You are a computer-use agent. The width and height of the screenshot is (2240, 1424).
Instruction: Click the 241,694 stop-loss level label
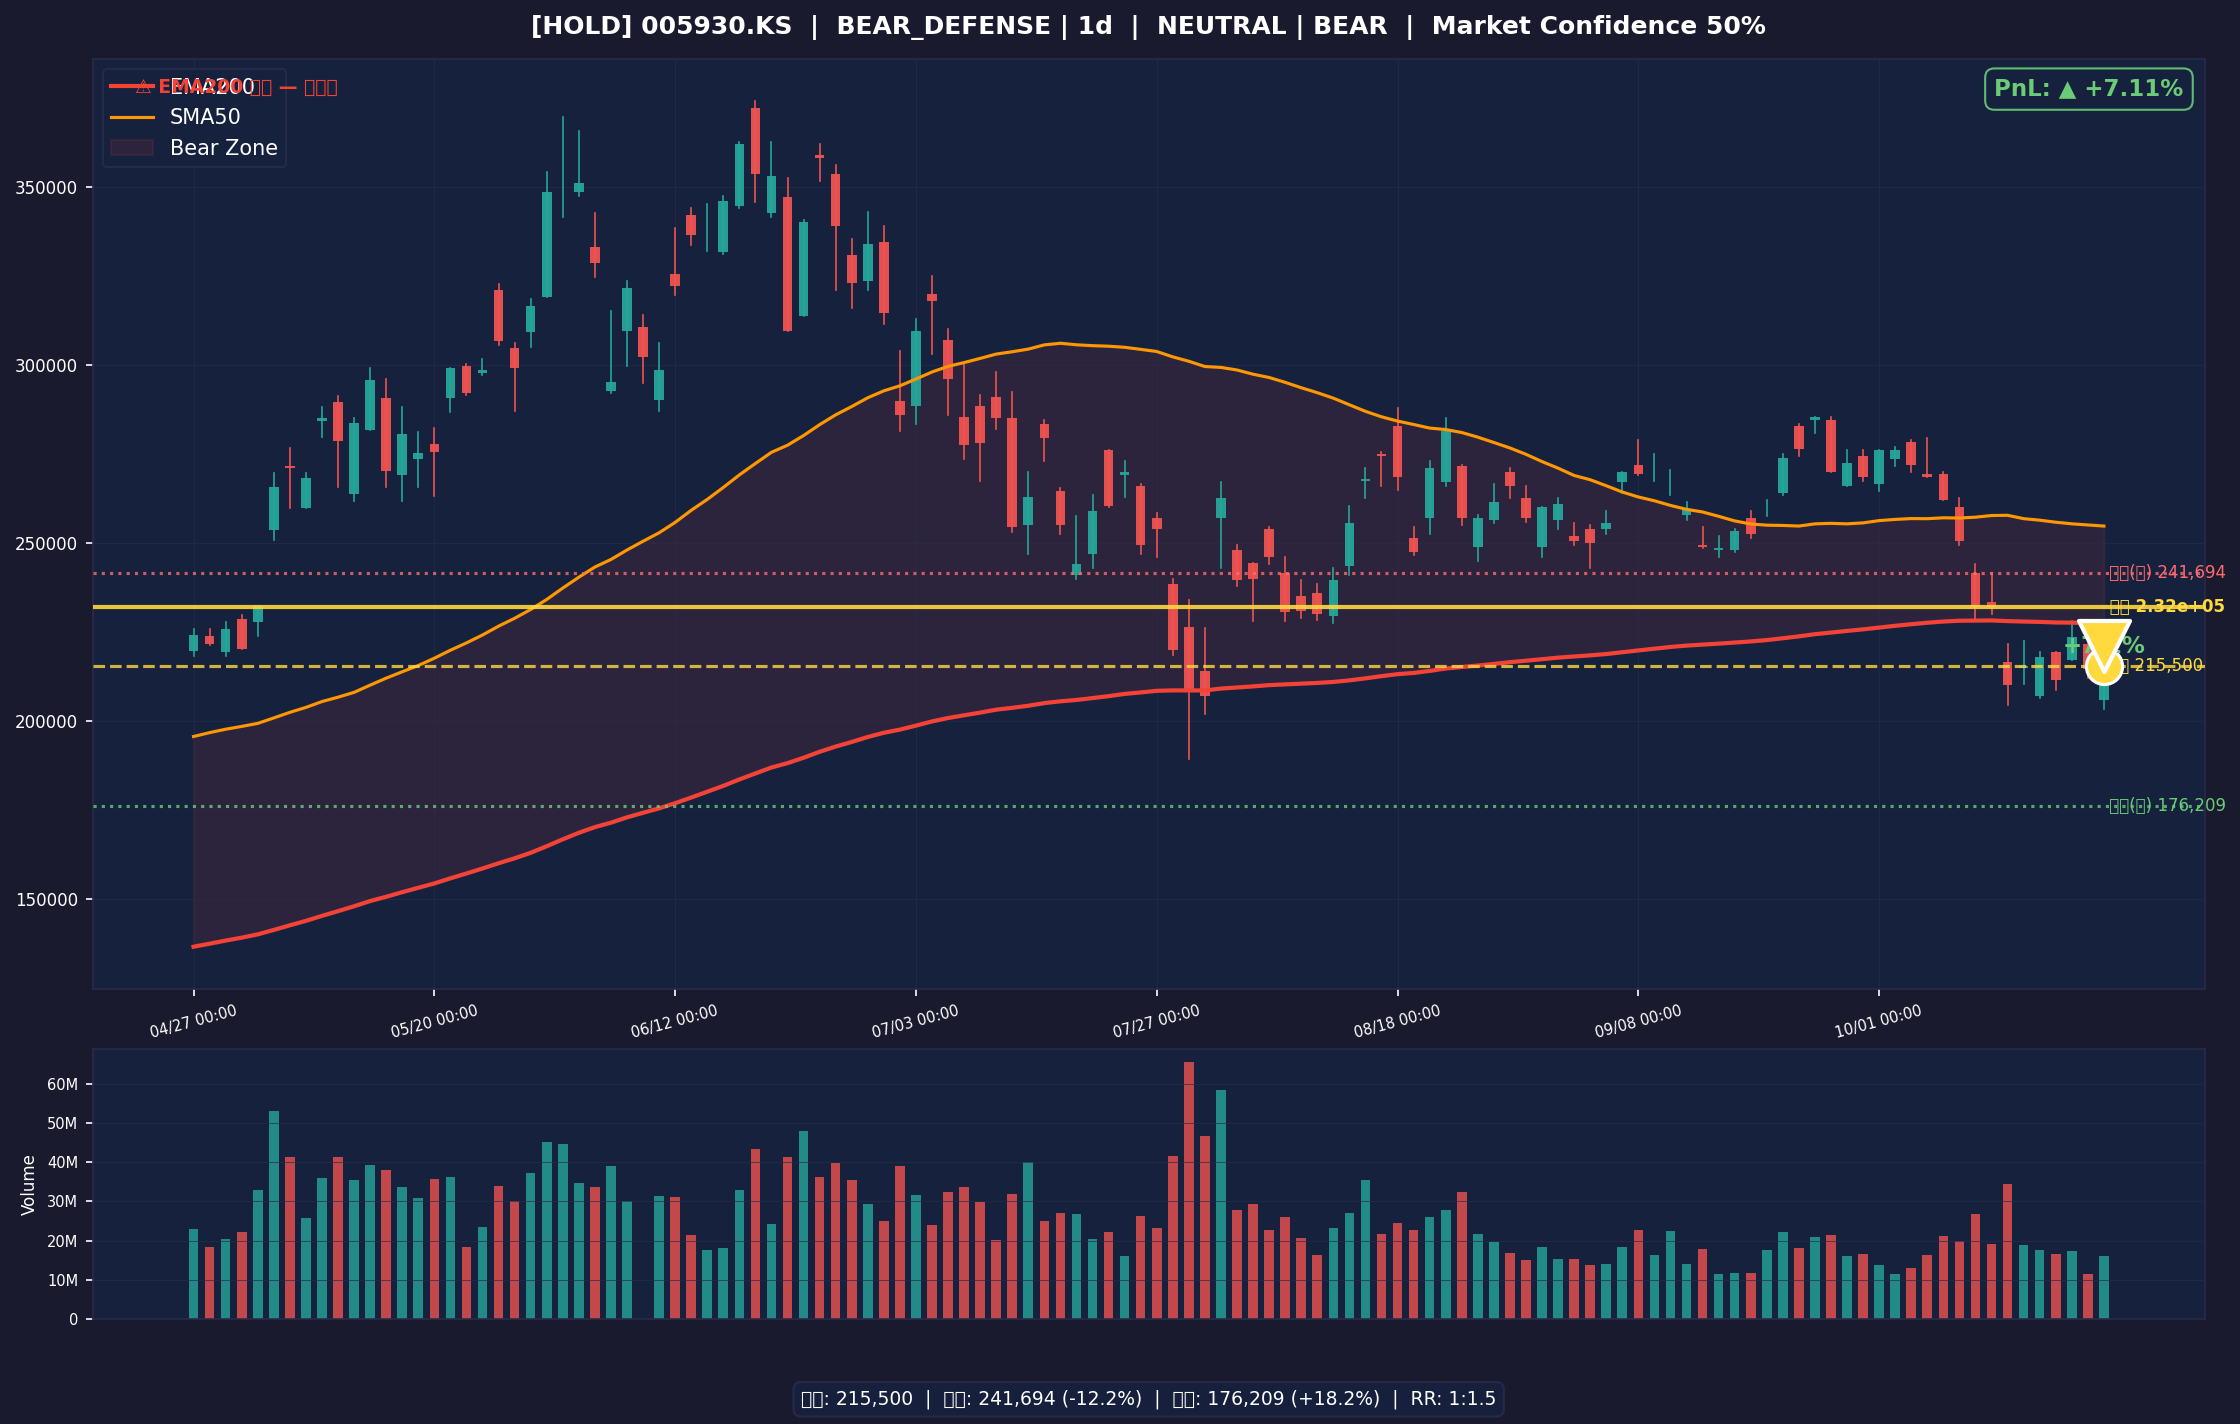point(2167,573)
